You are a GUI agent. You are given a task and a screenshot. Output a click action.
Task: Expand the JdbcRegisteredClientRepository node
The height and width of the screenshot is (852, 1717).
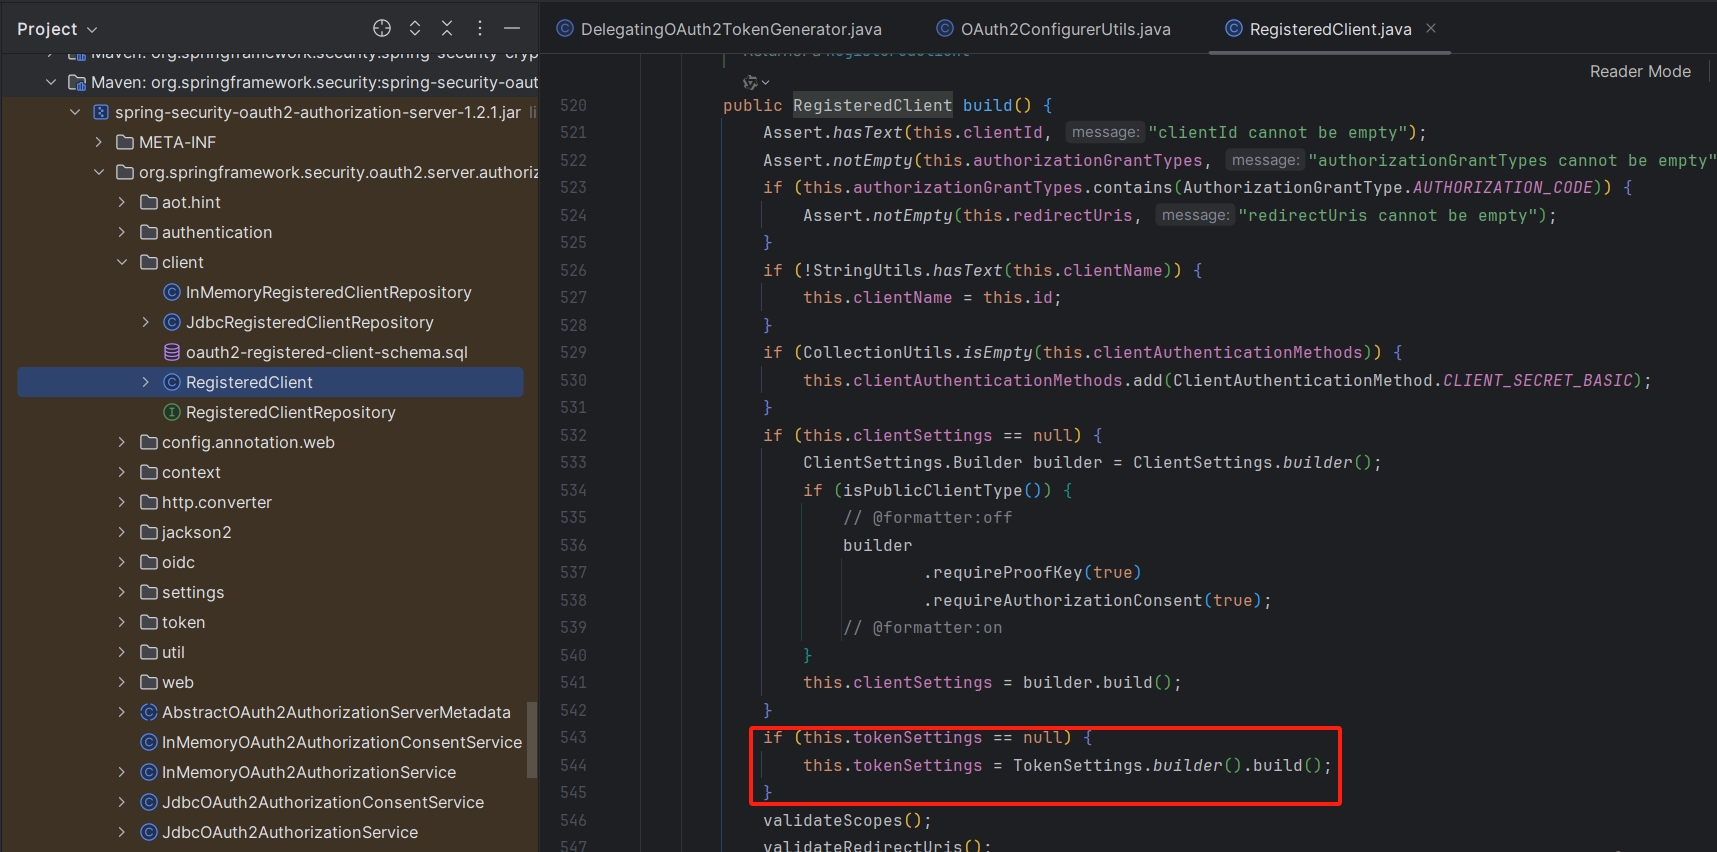click(x=146, y=322)
